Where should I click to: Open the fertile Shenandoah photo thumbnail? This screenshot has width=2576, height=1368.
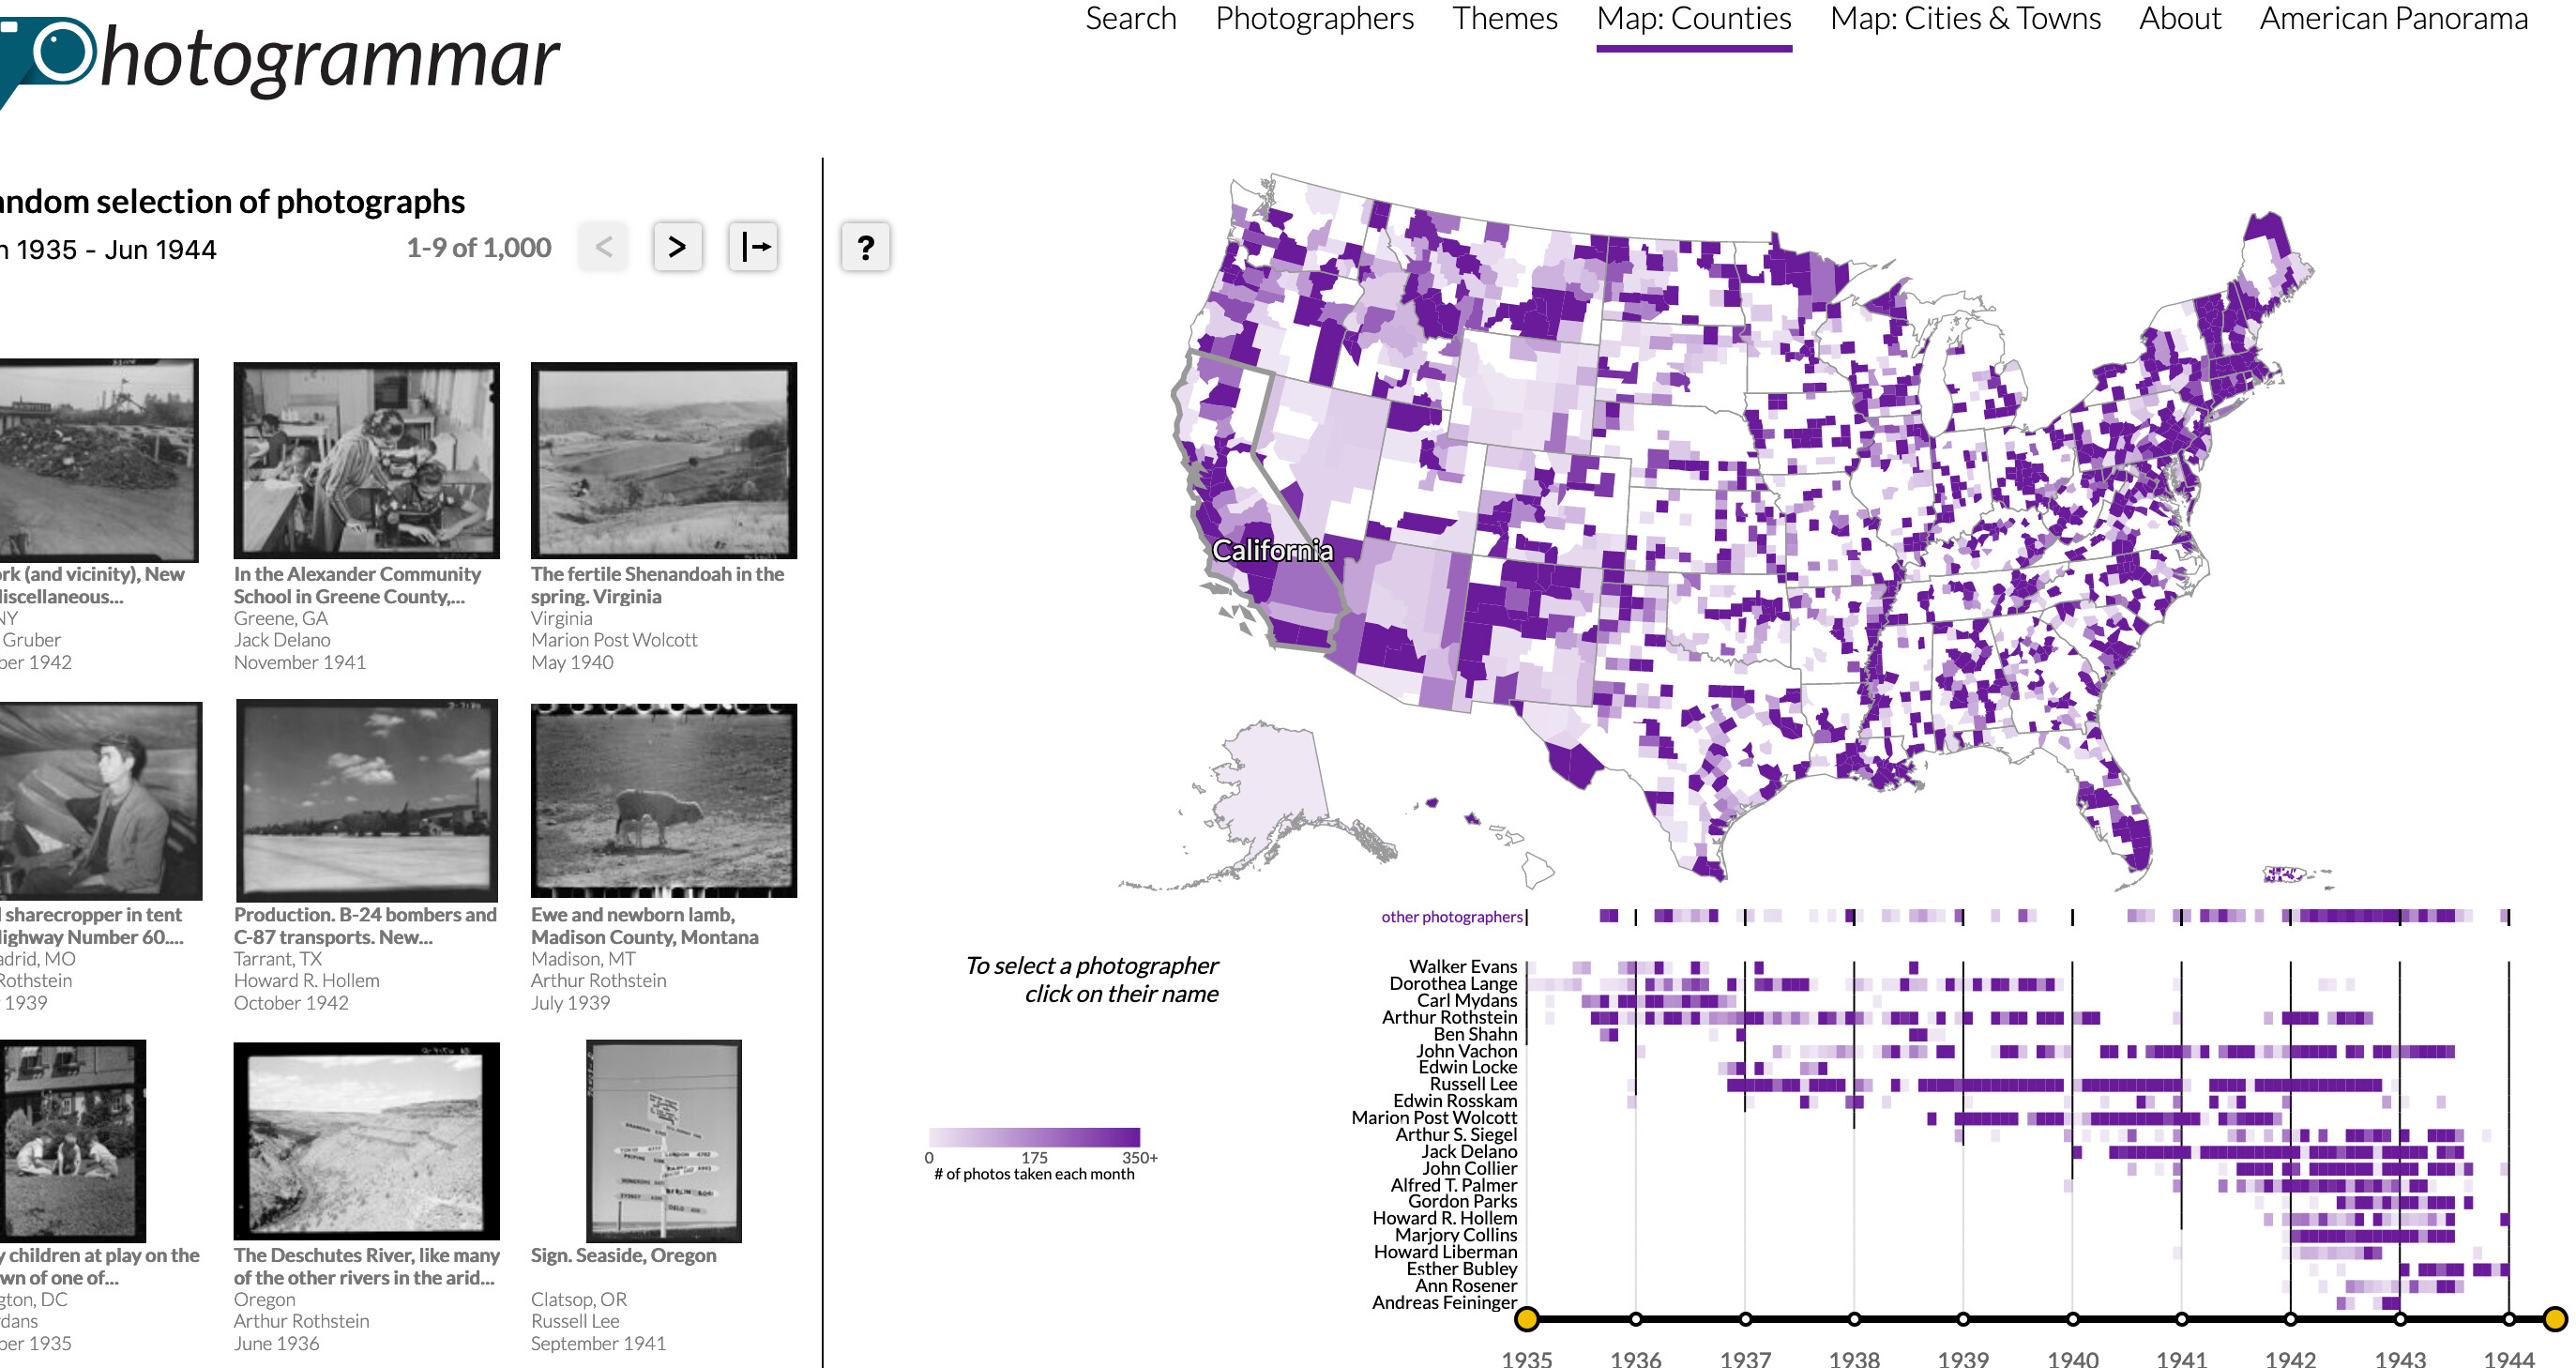pos(663,460)
